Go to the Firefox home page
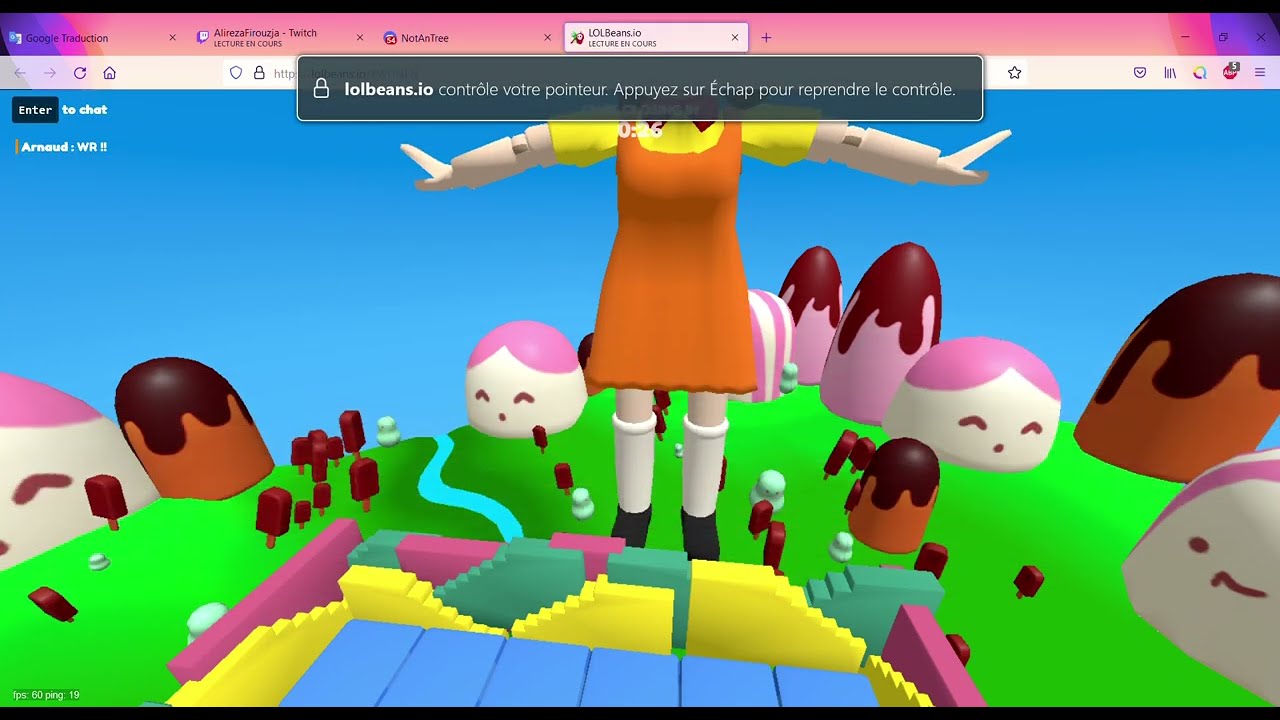The width and height of the screenshot is (1280, 720). (x=110, y=73)
